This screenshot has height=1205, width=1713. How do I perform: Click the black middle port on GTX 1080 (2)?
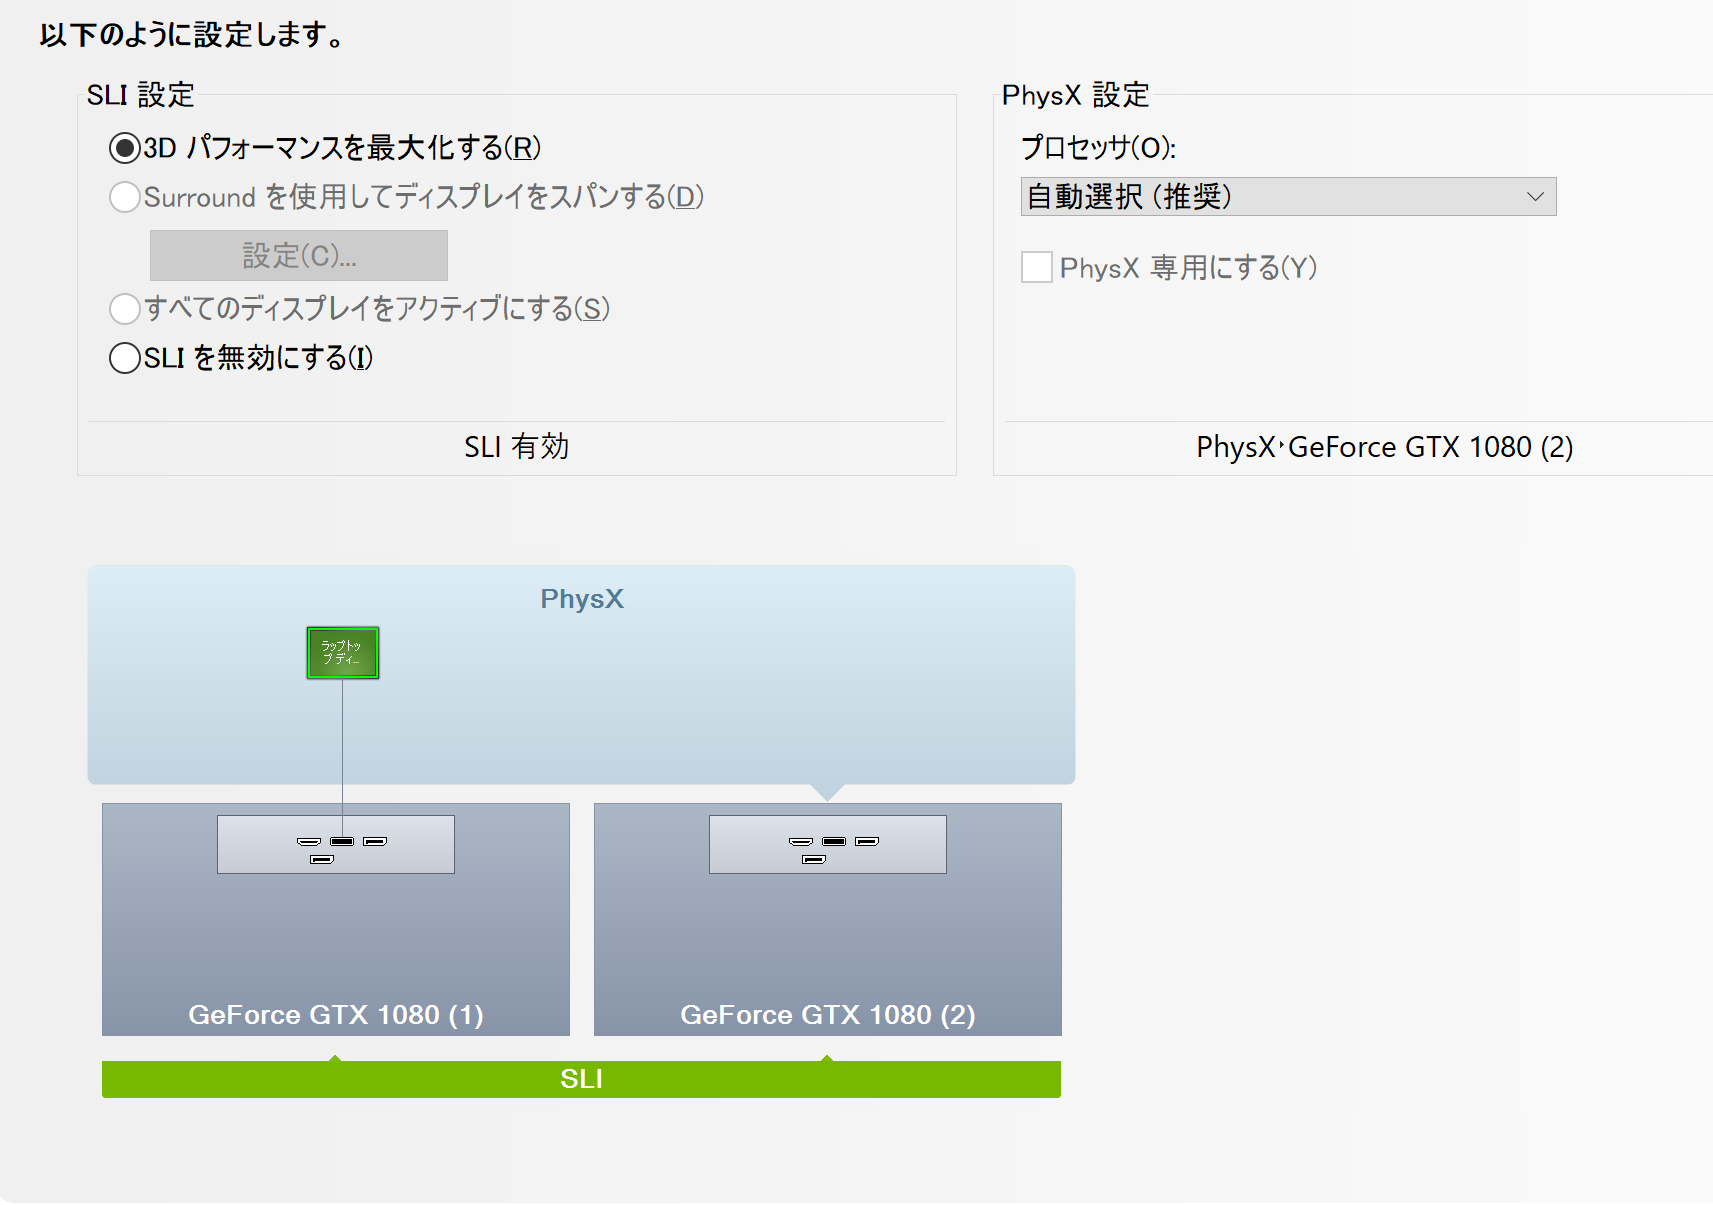(834, 842)
